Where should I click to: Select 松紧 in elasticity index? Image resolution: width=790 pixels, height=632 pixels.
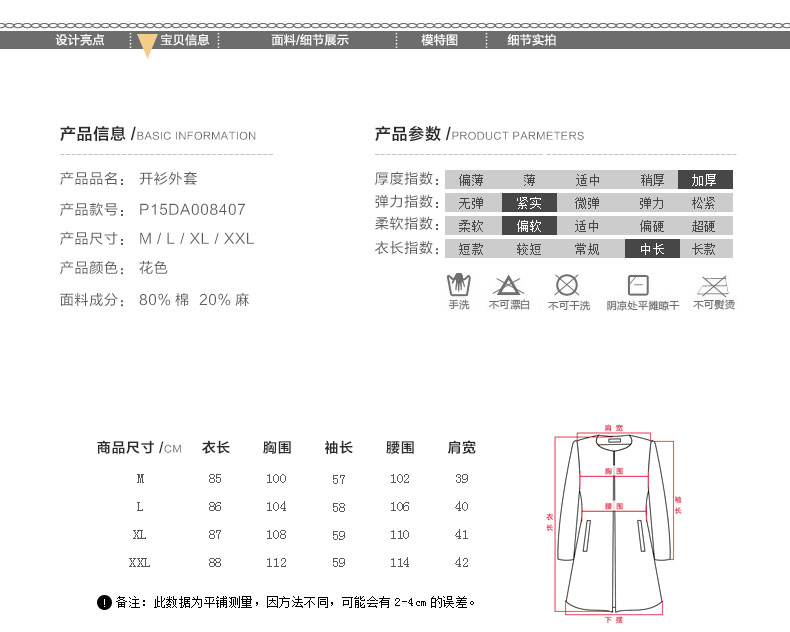point(703,203)
